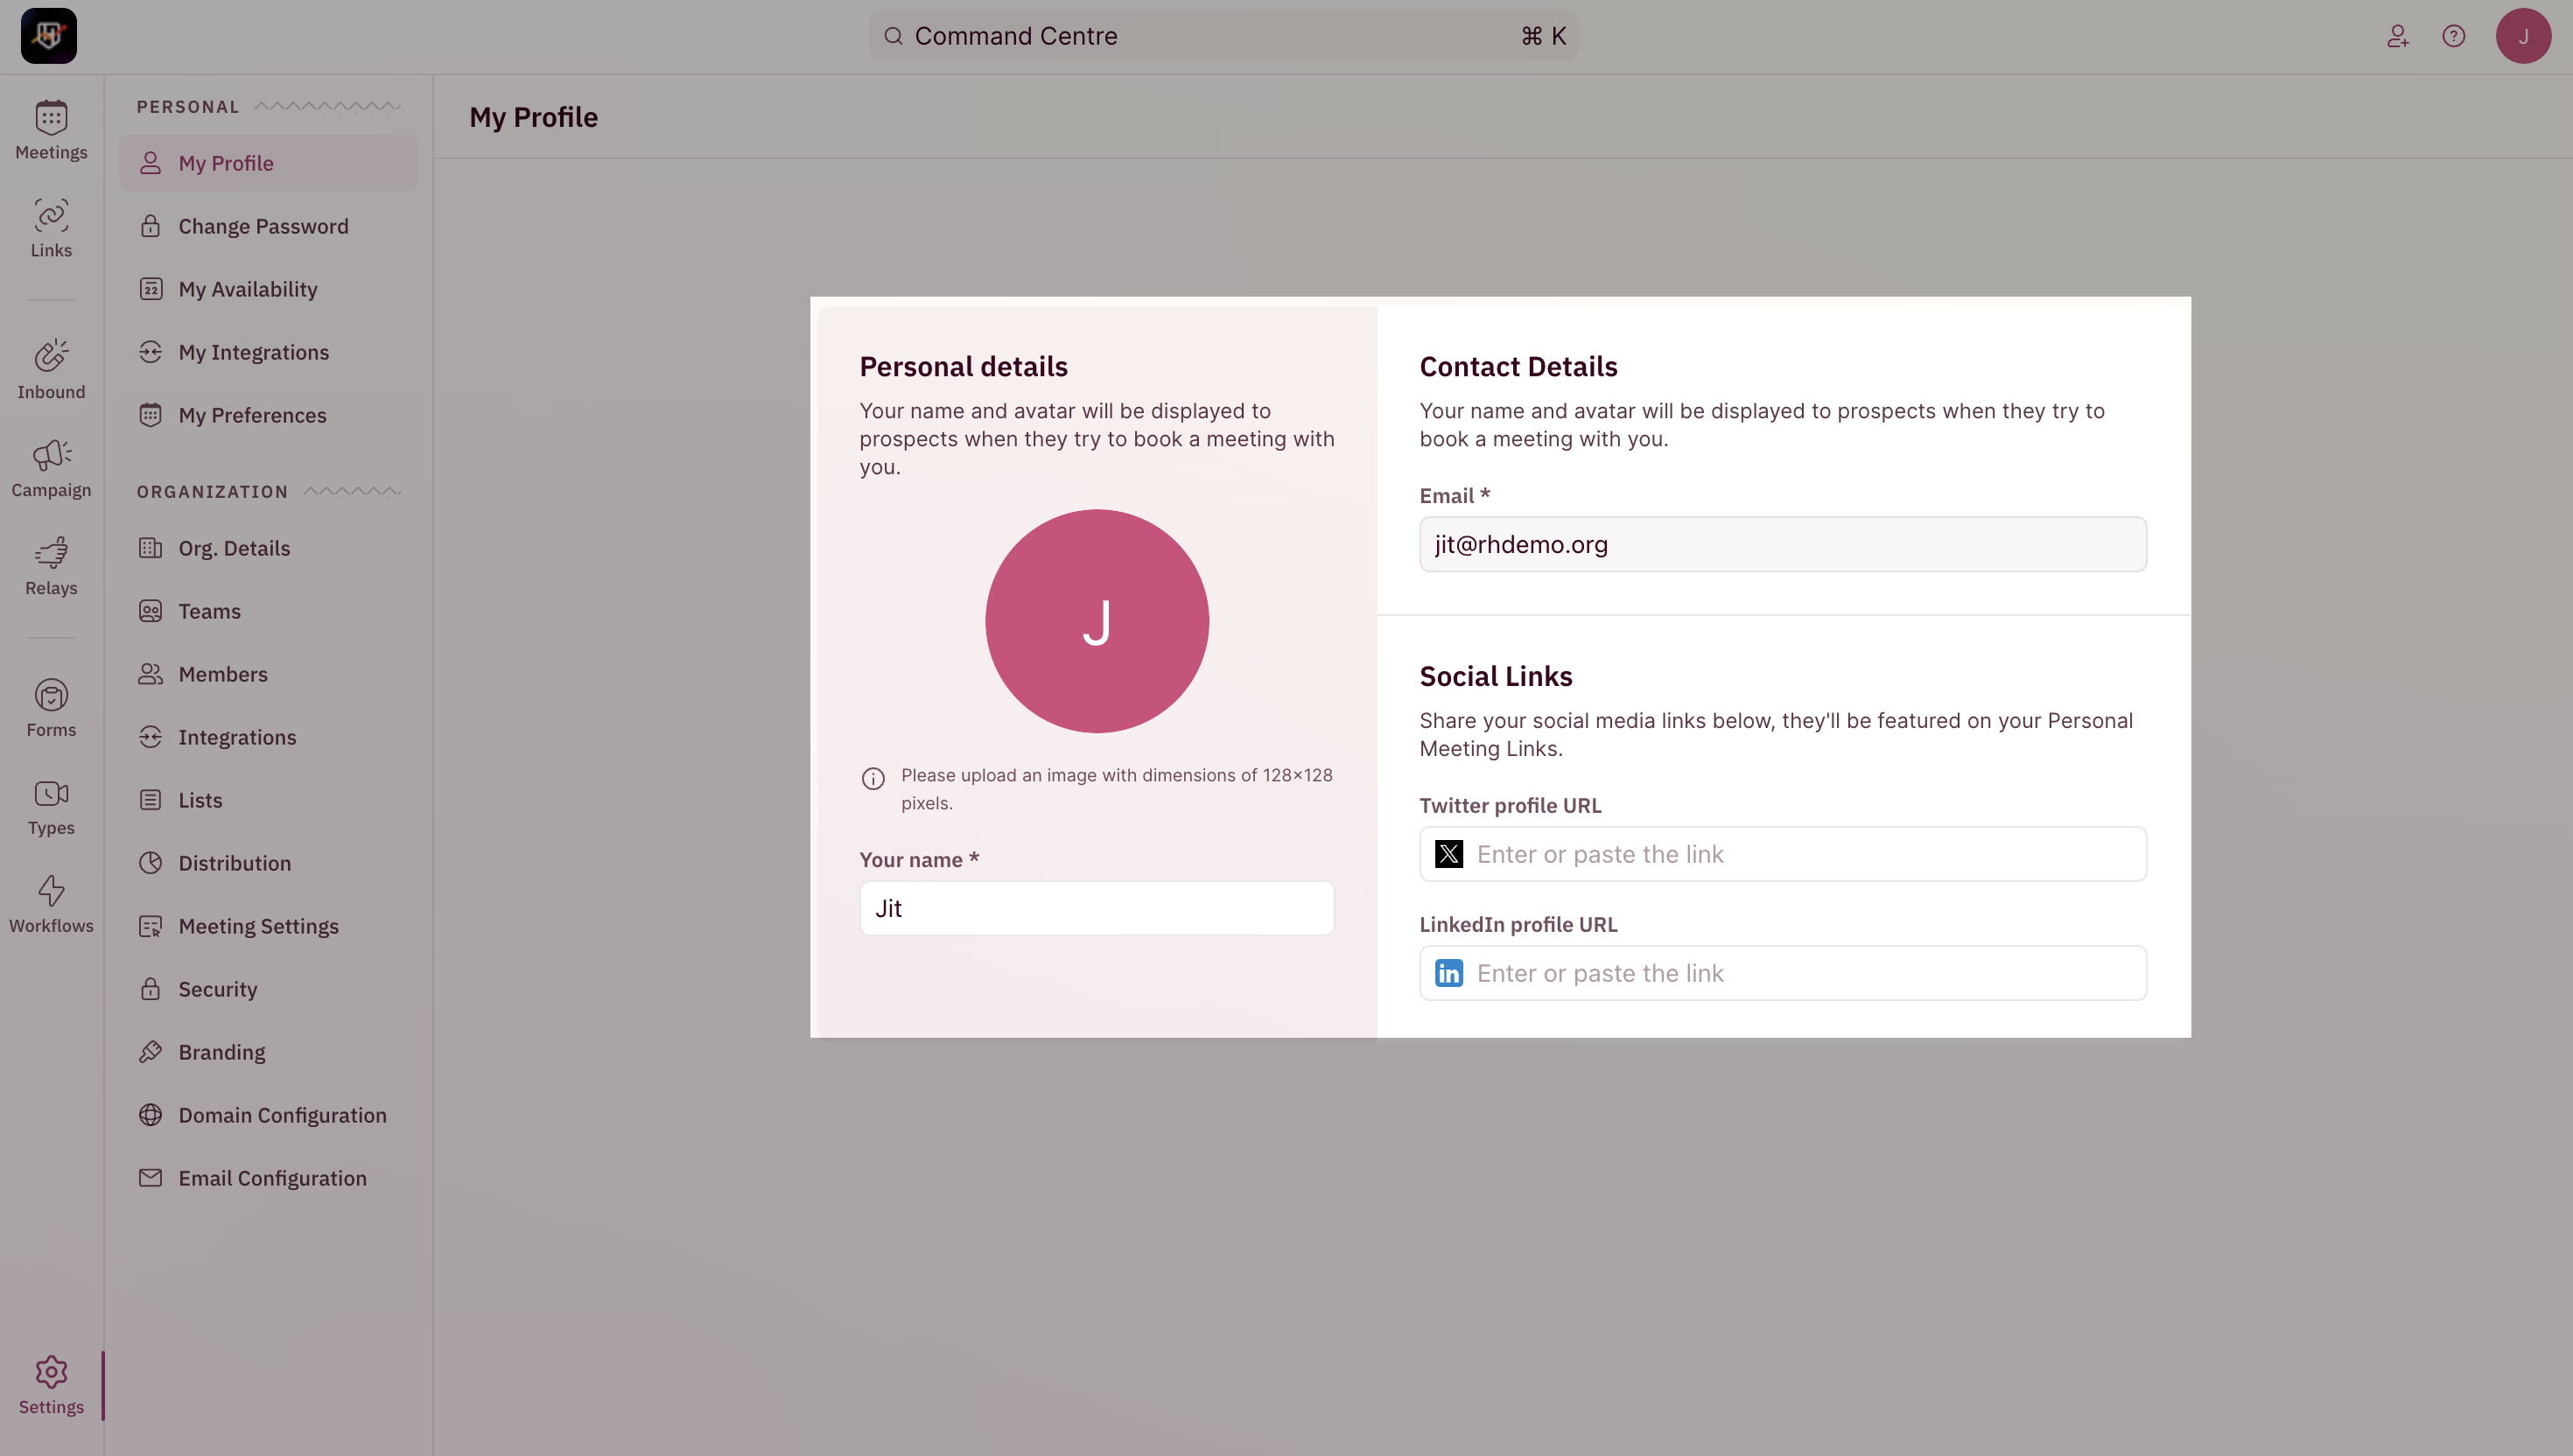Open the user avatar menu in header
Viewport: 2573px width, 1456px height.
(2523, 36)
